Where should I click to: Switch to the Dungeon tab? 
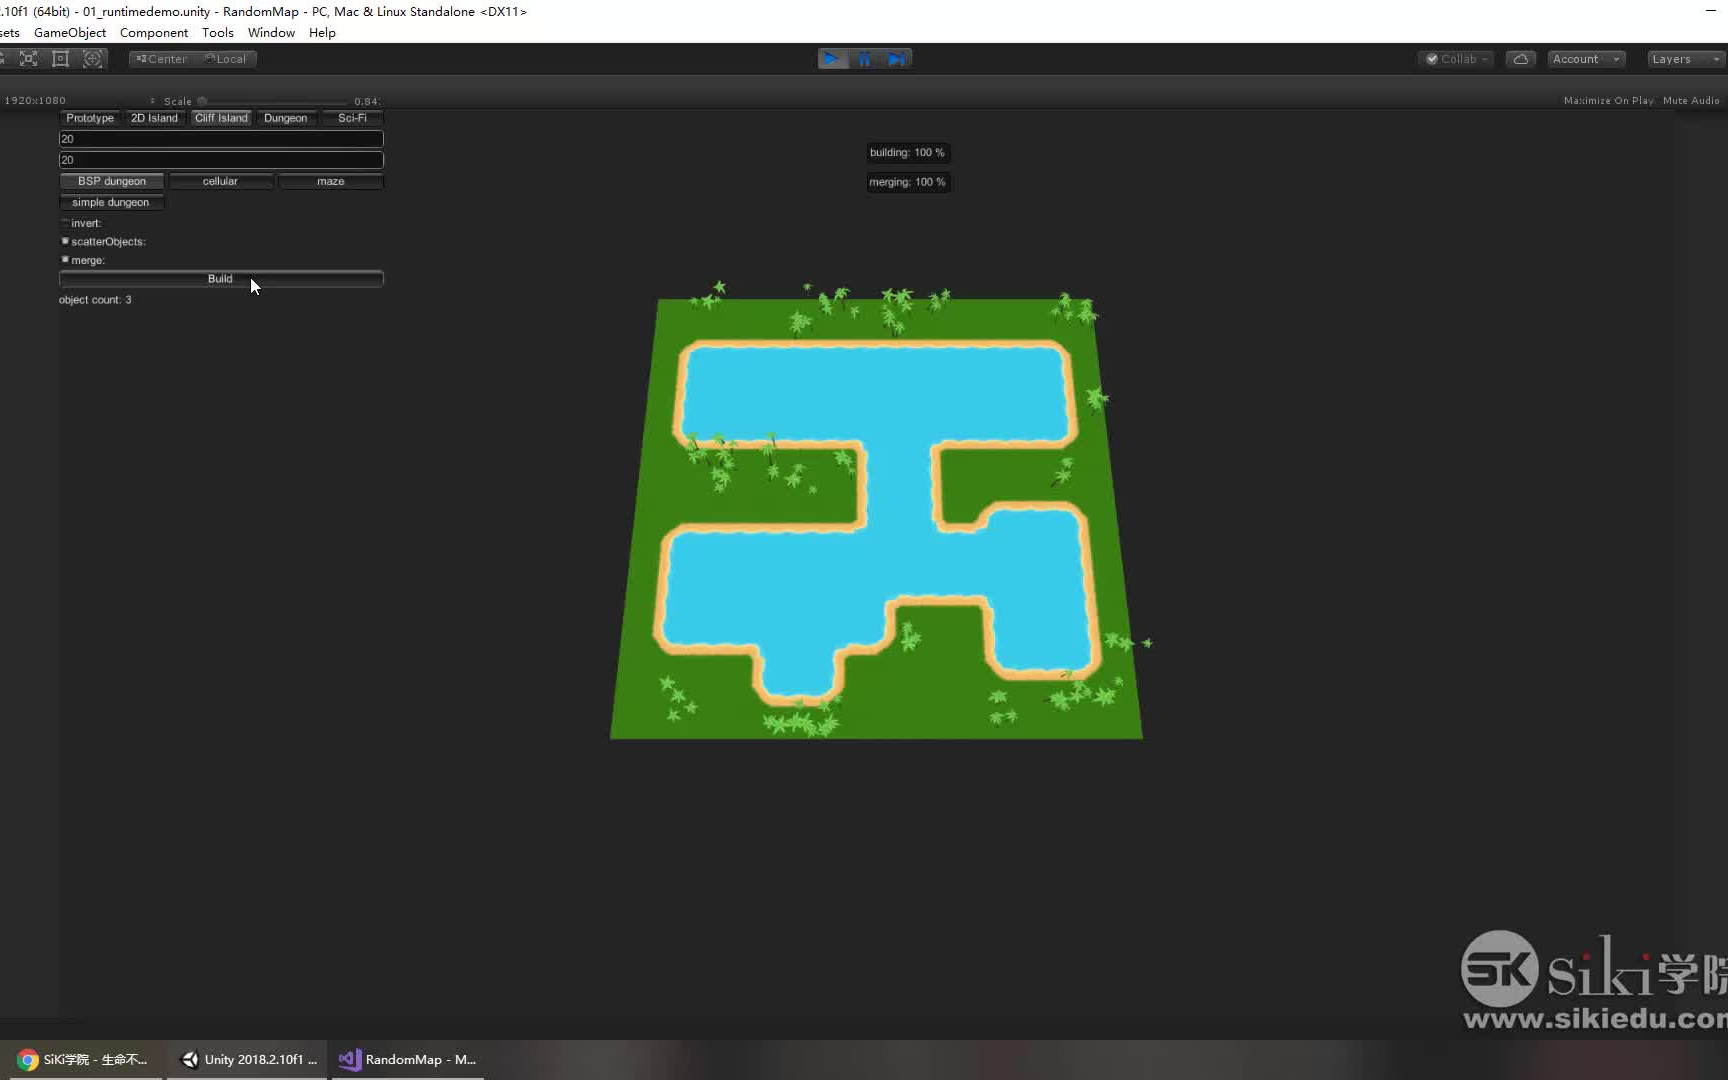pyautogui.click(x=286, y=117)
